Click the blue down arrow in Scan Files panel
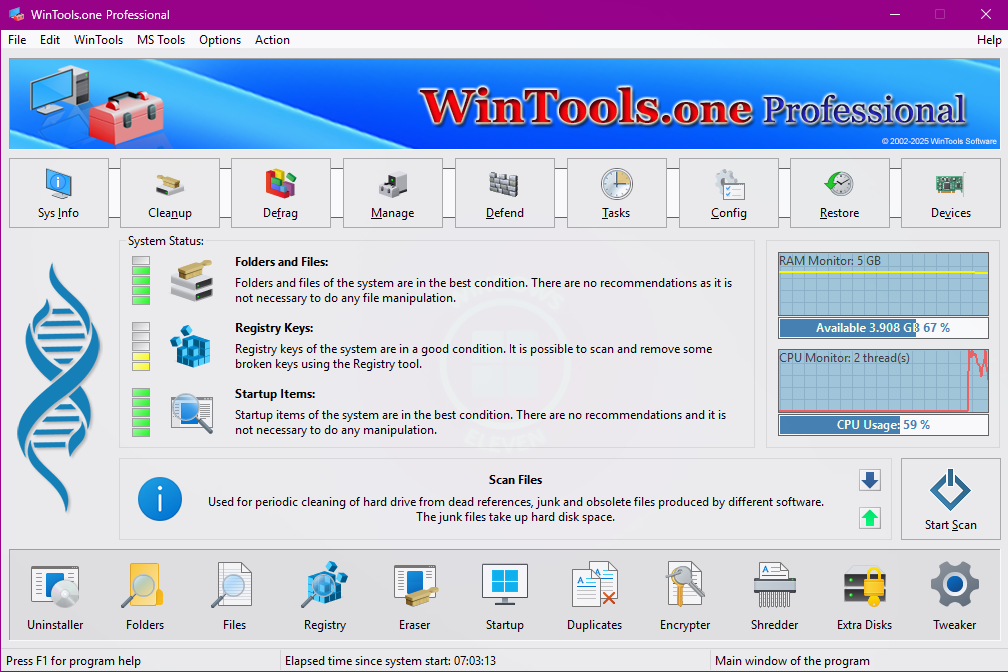 coord(870,480)
